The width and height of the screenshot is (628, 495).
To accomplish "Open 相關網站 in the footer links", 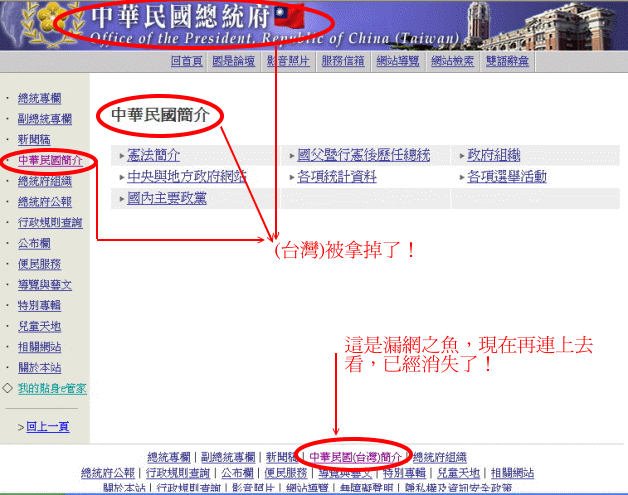I will point(513,473).
